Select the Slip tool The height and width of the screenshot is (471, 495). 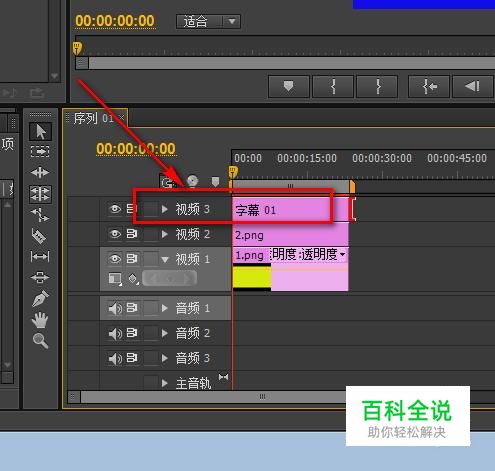point(40,257)
